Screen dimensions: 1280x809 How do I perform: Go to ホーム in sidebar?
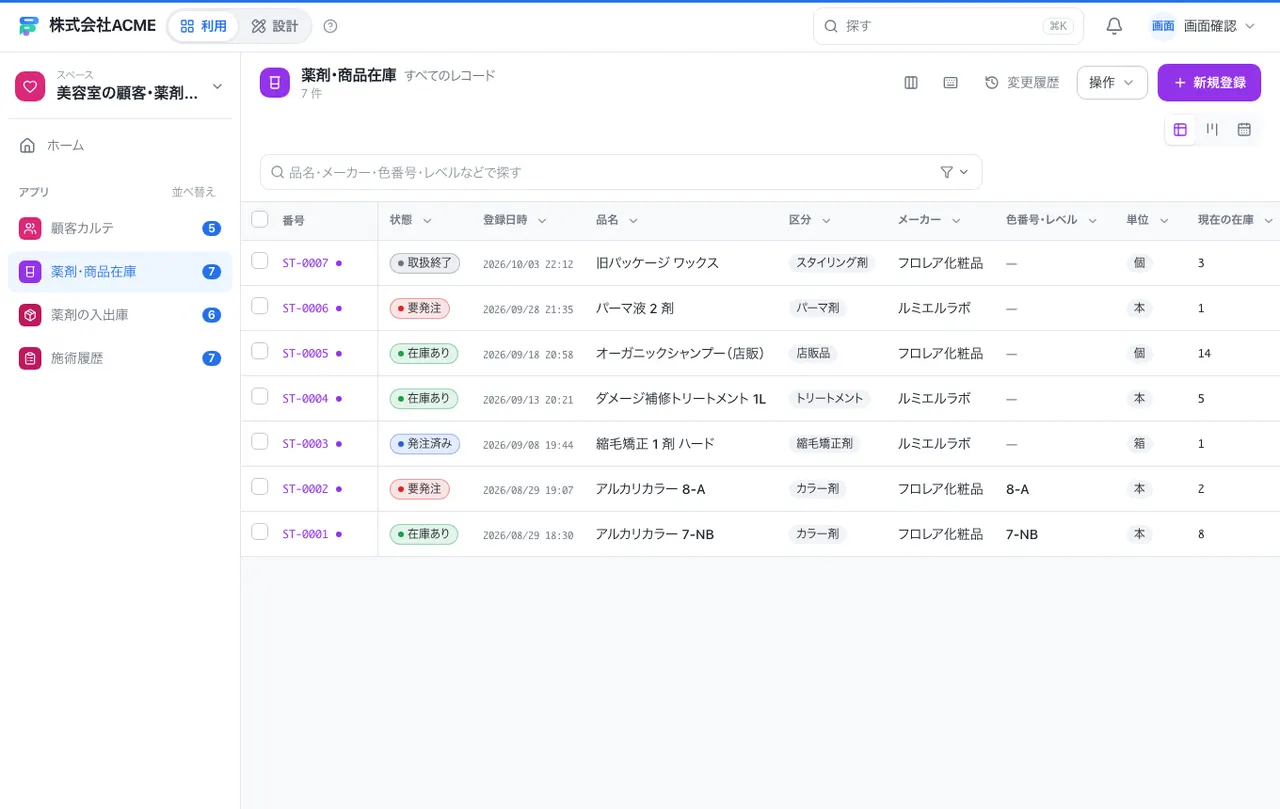click(120, 145)
